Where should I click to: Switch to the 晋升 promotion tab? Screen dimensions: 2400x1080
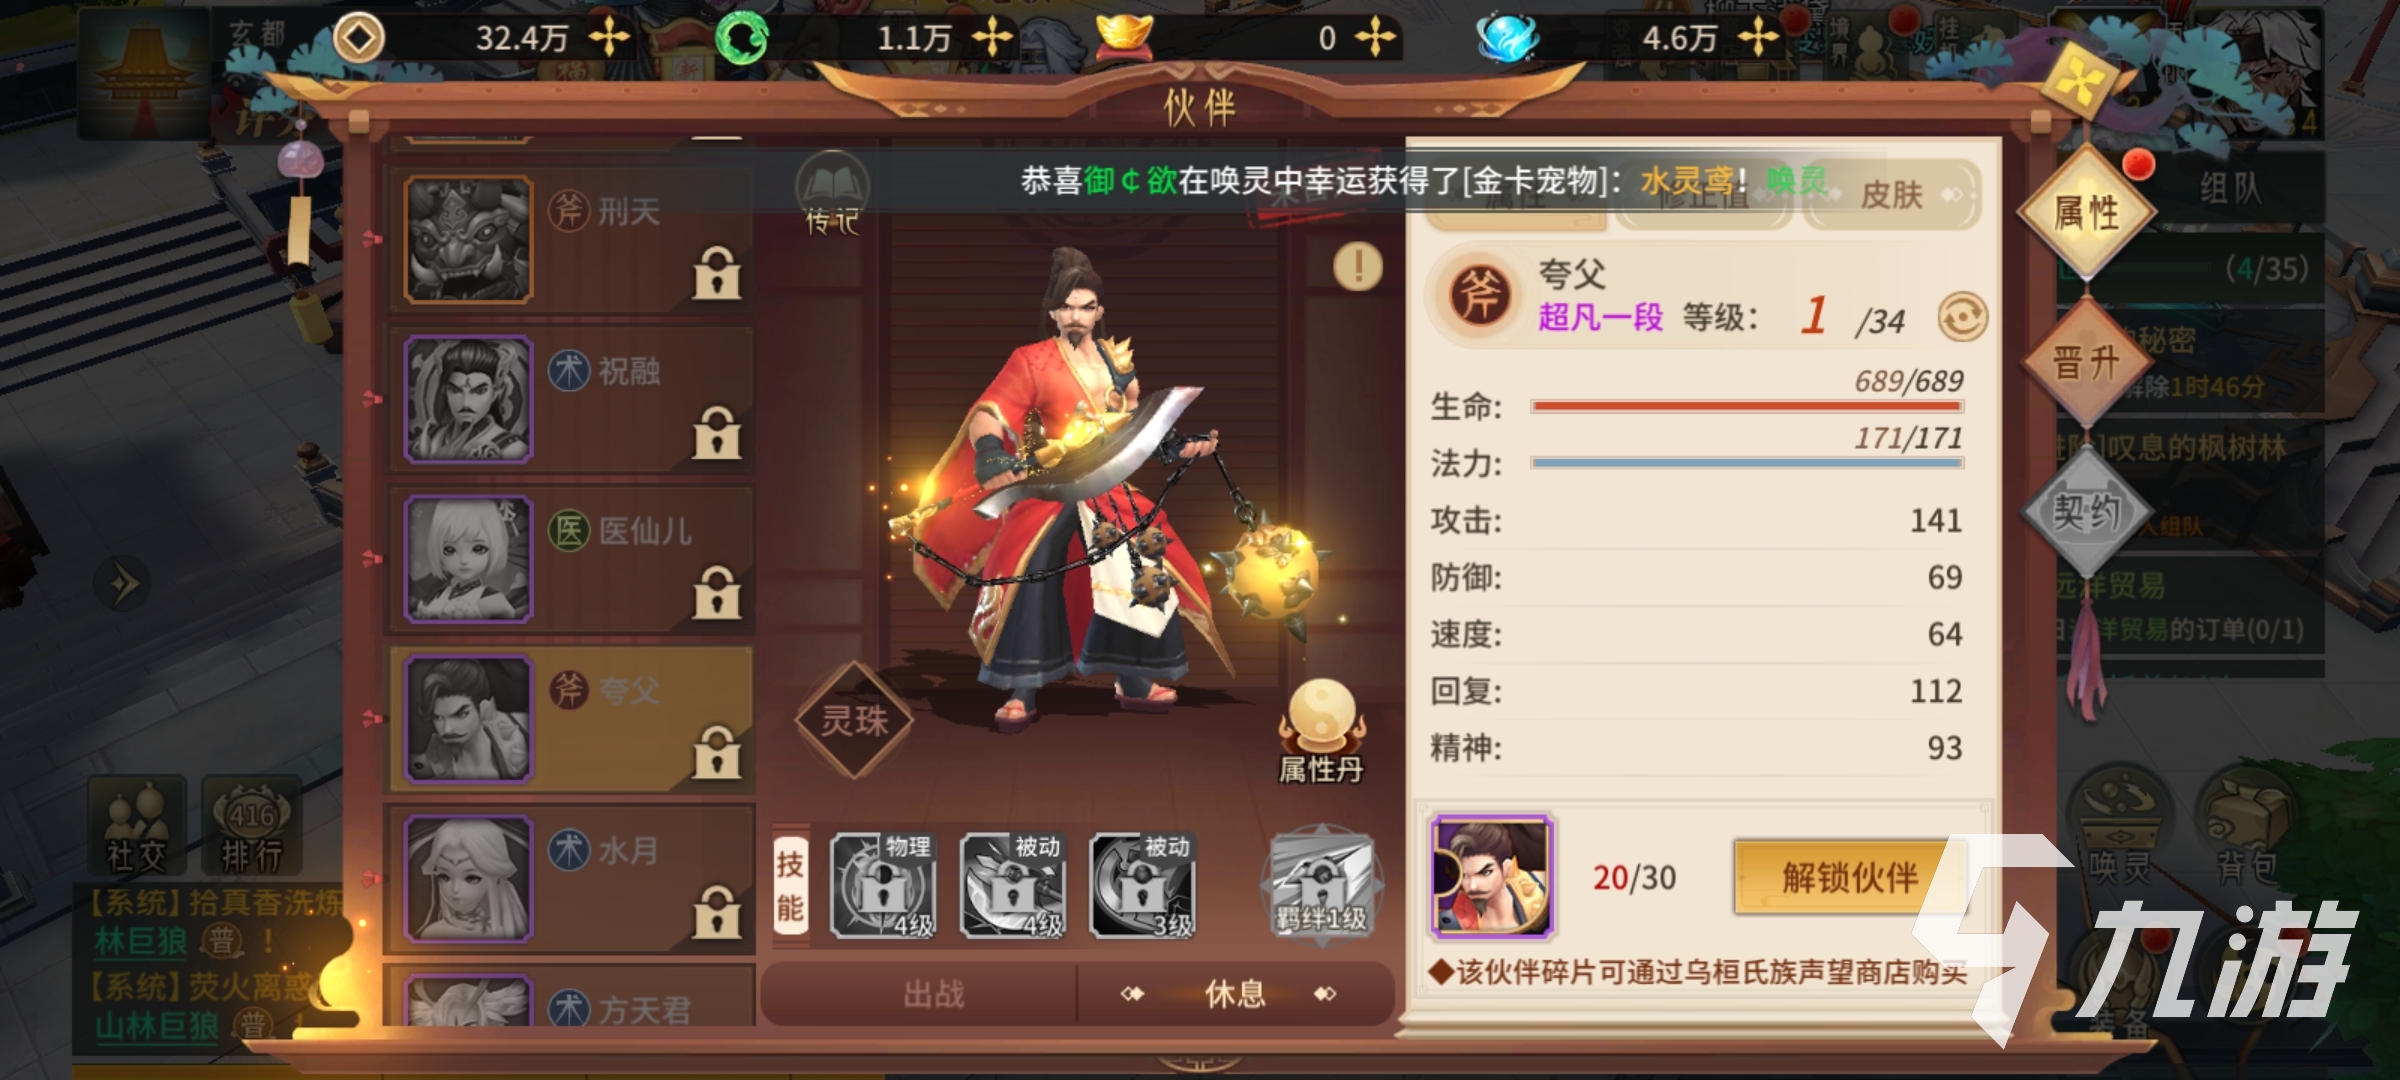click(2086, 362)
